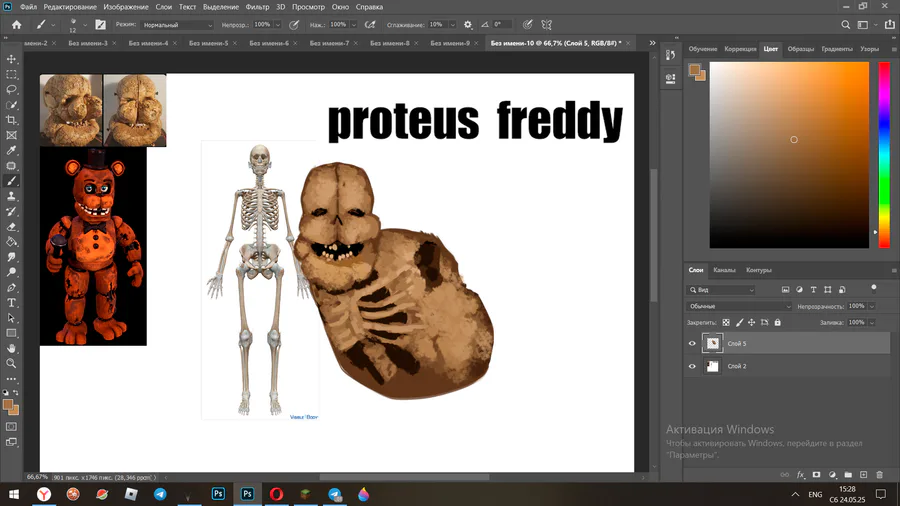The image size is (900, 506).
Task: Select the Brush tool in left toolbar
Action: point(11,181)
